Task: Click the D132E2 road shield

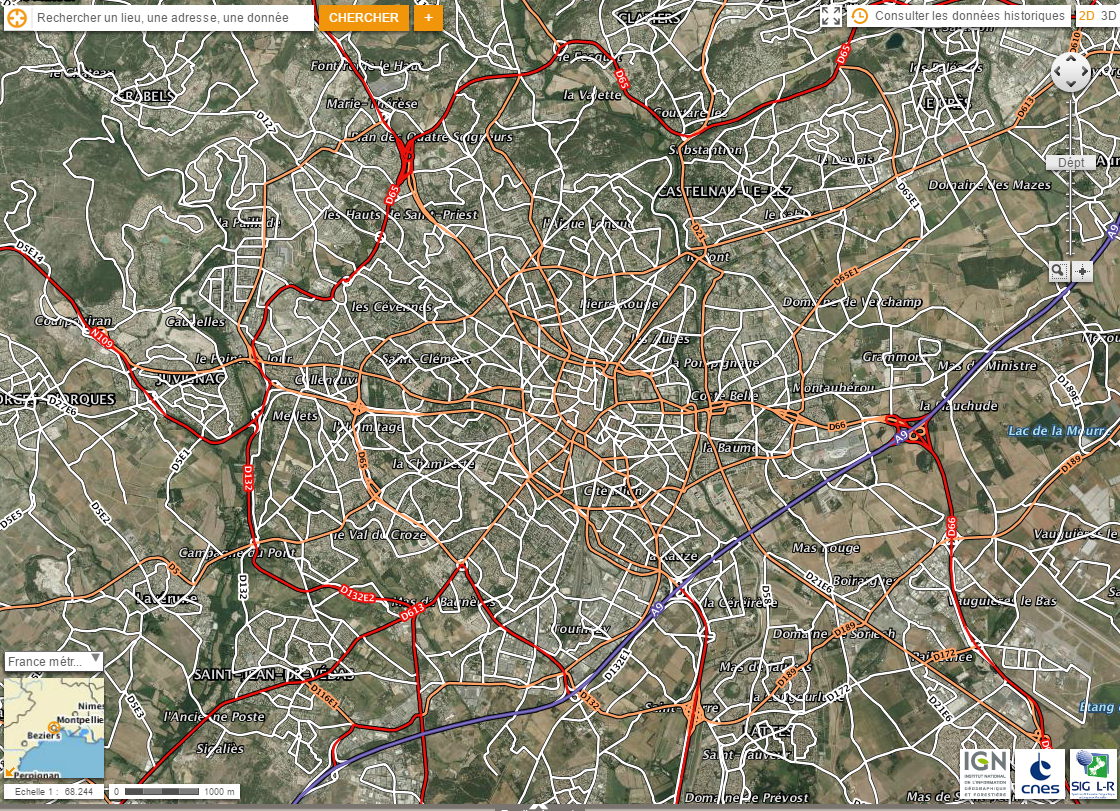Action: pyautogui.click(x=356, y=594)
